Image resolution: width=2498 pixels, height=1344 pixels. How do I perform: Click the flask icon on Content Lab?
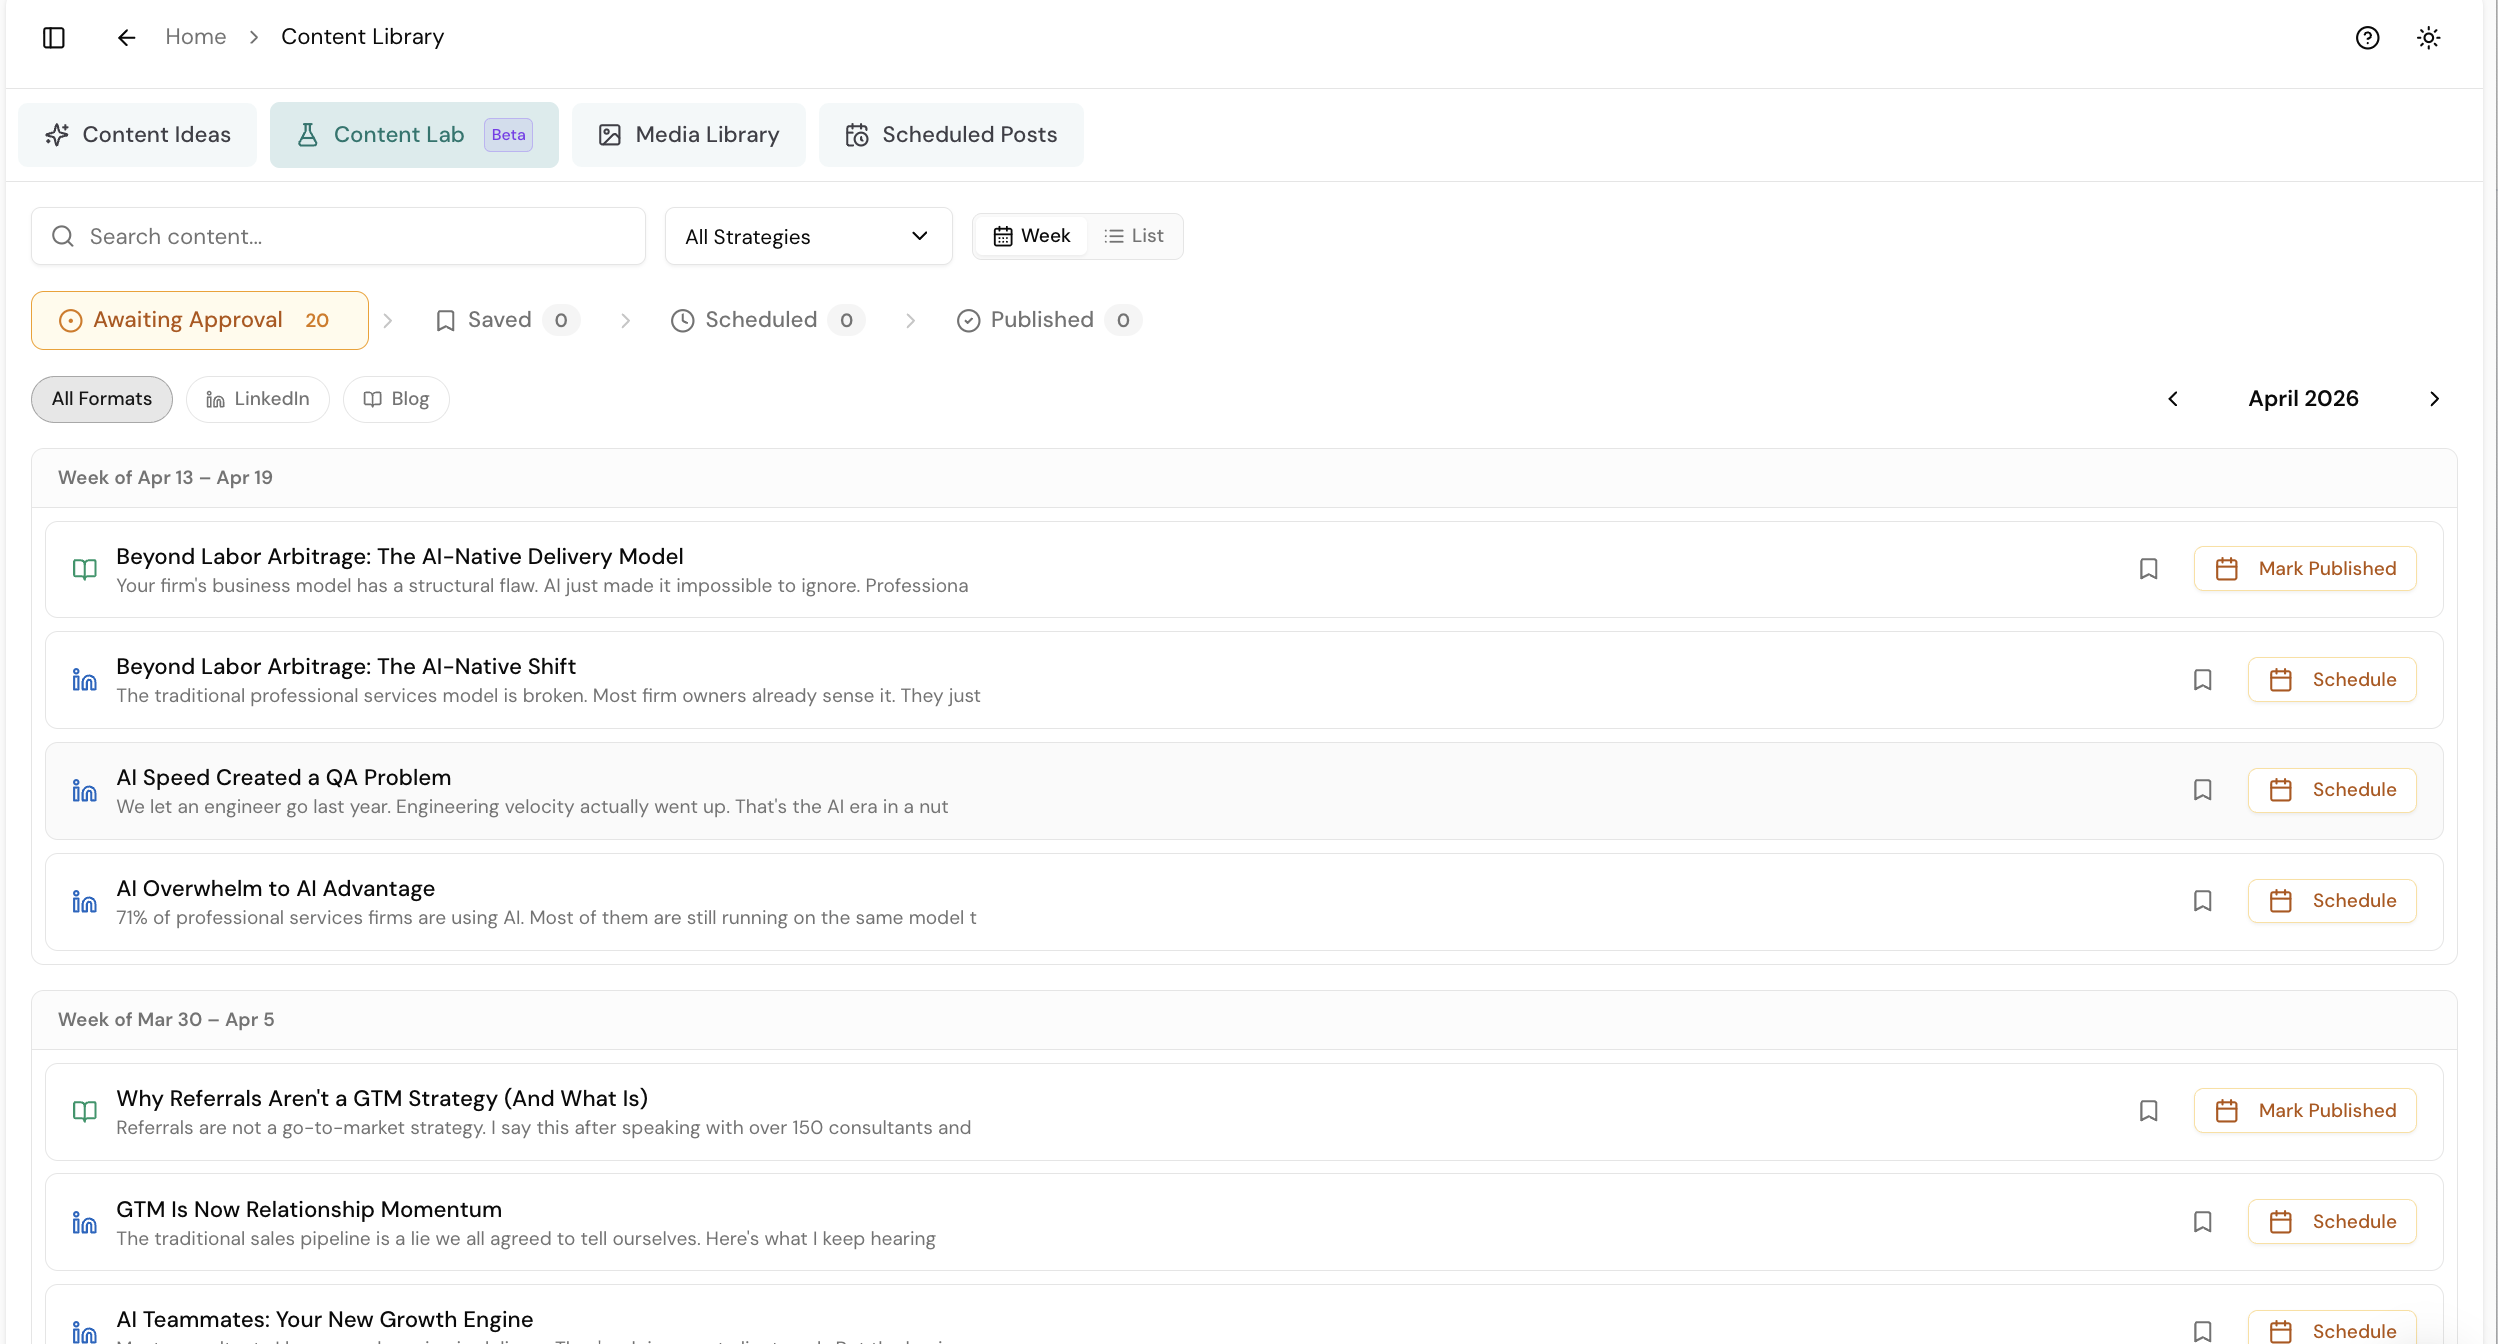click(x=308, y=134)
